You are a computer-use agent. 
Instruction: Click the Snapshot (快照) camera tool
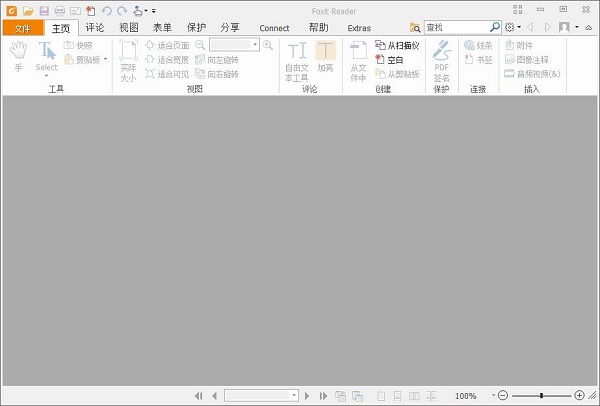[x=78, y=46]
